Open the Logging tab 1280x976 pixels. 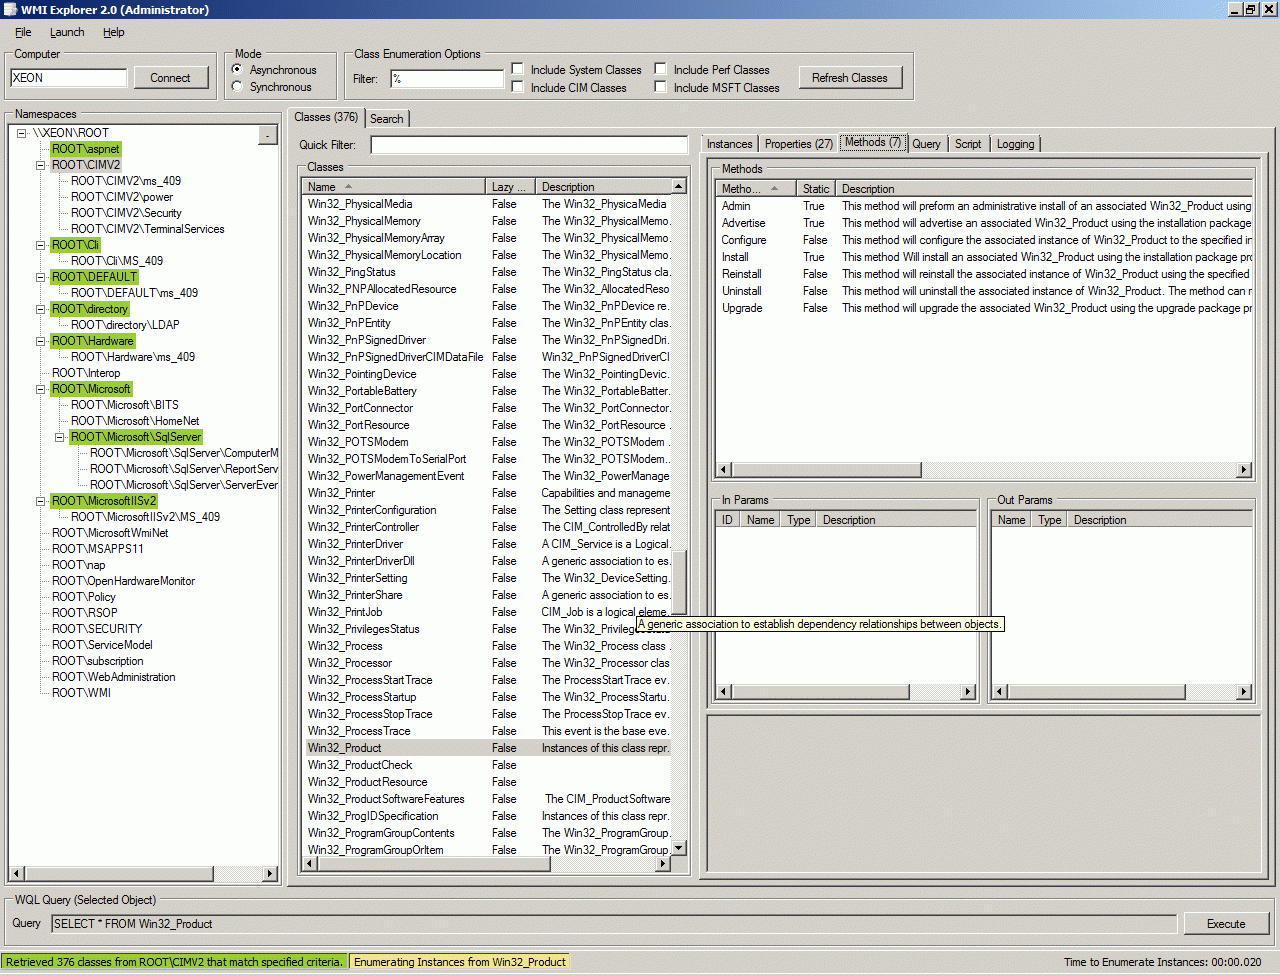click(1016, 144)
